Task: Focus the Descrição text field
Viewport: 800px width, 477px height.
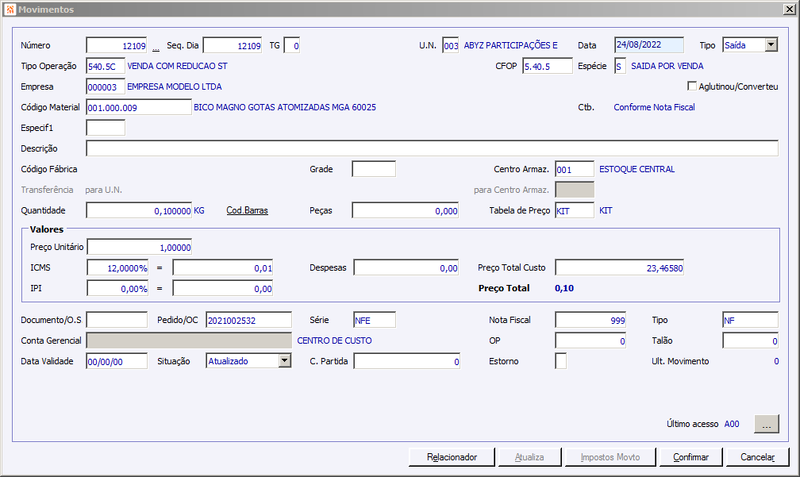Action: pyautogui.click(x=432, y=148)
